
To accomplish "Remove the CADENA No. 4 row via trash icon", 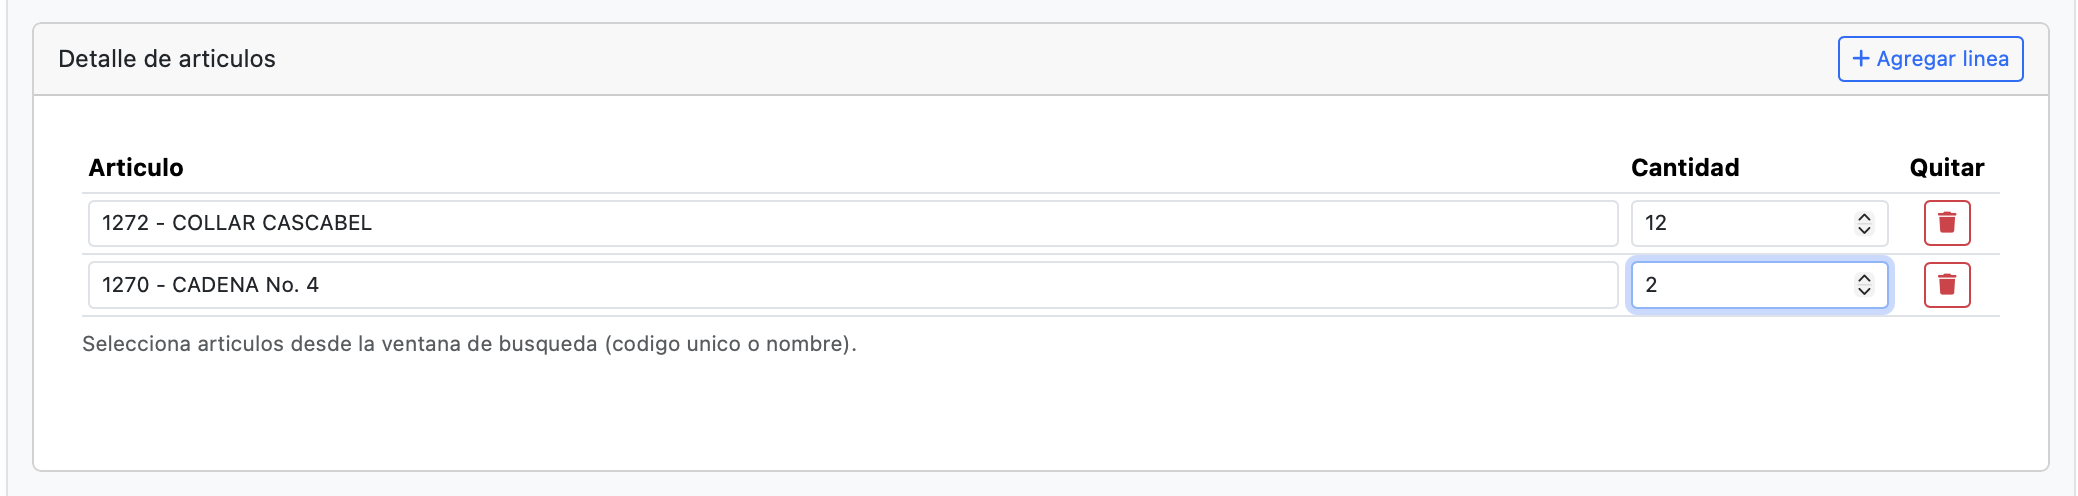I will coord(1947,285).
